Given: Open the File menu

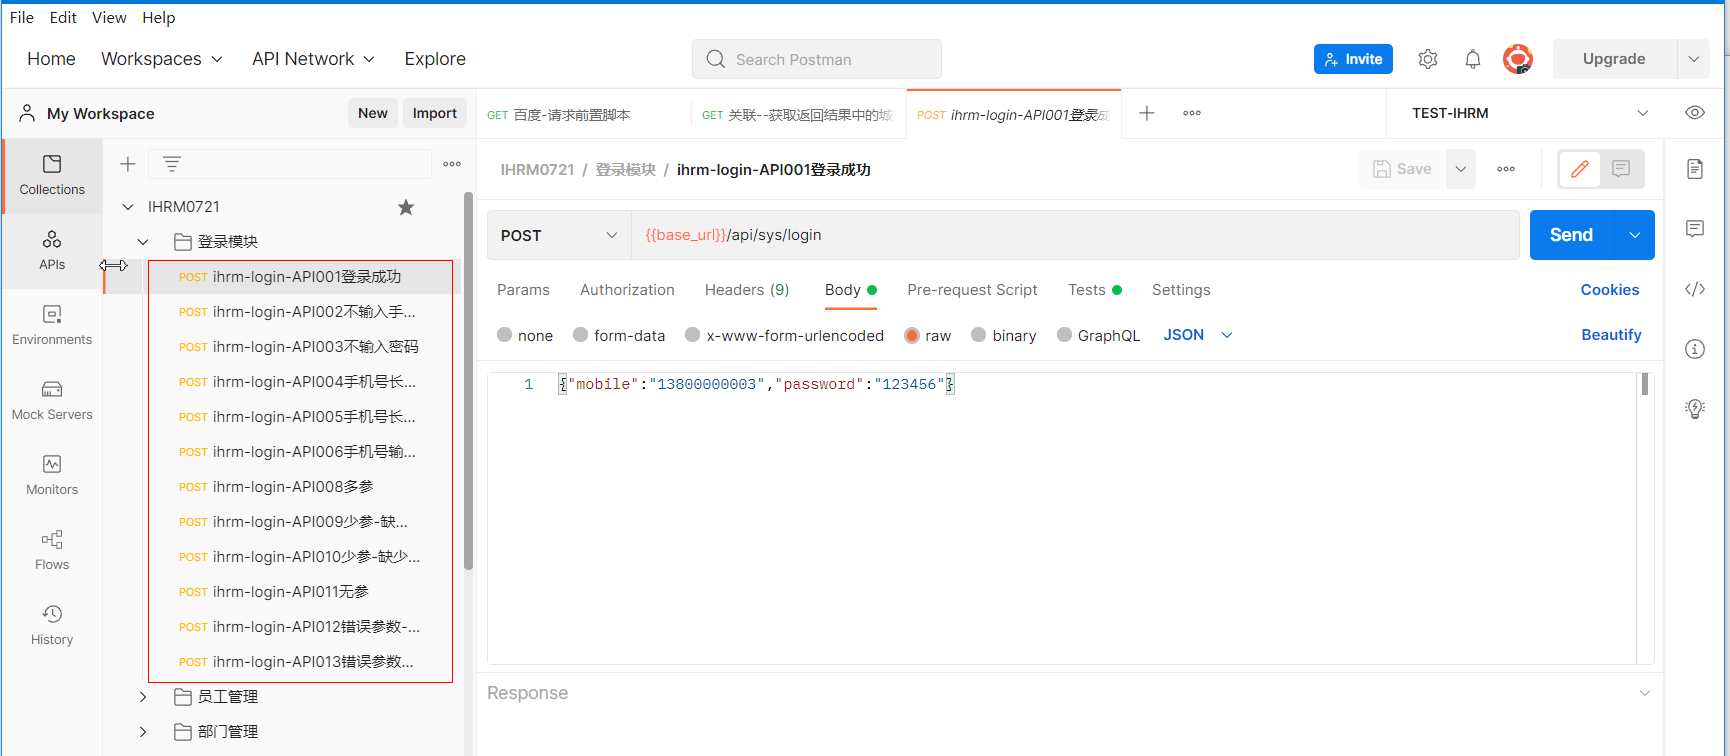Looking at the screenshot, I should pos(22,18).
